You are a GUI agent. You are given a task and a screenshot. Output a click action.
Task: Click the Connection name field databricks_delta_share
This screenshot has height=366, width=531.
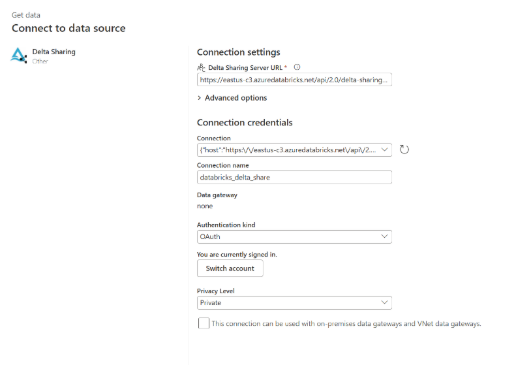(294, 177)
